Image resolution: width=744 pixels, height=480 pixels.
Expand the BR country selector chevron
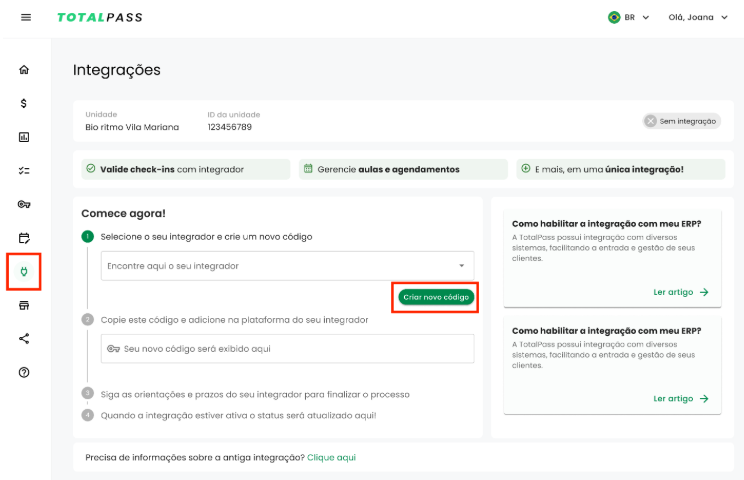point(646,18)
